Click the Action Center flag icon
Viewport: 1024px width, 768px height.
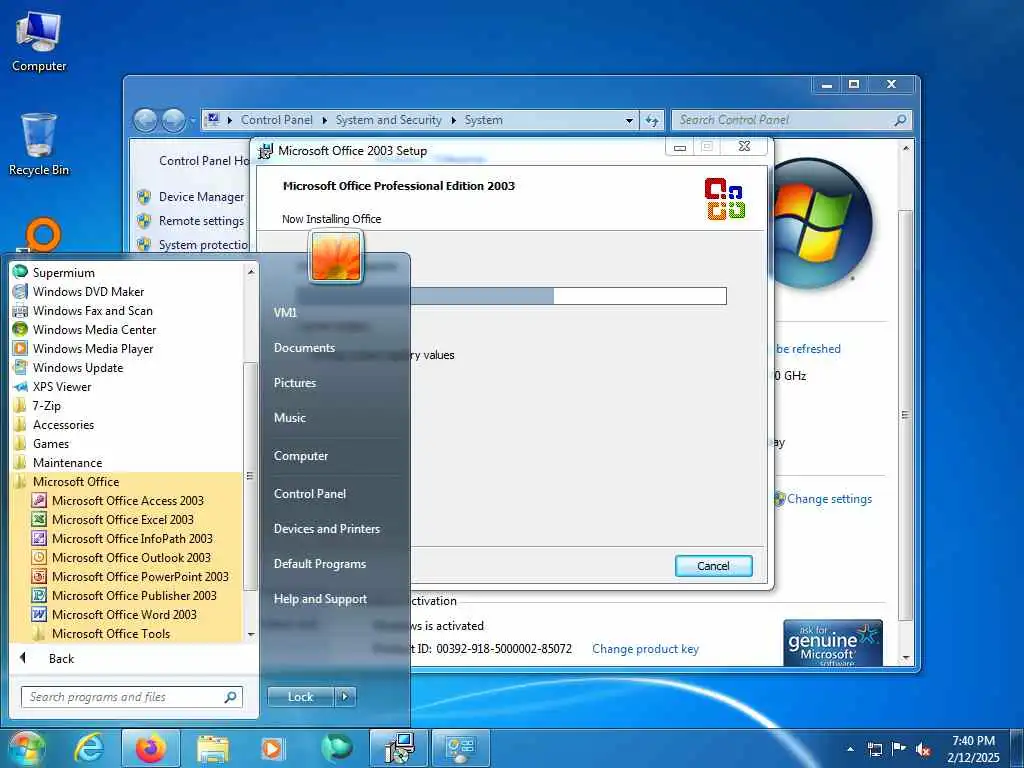899,749
